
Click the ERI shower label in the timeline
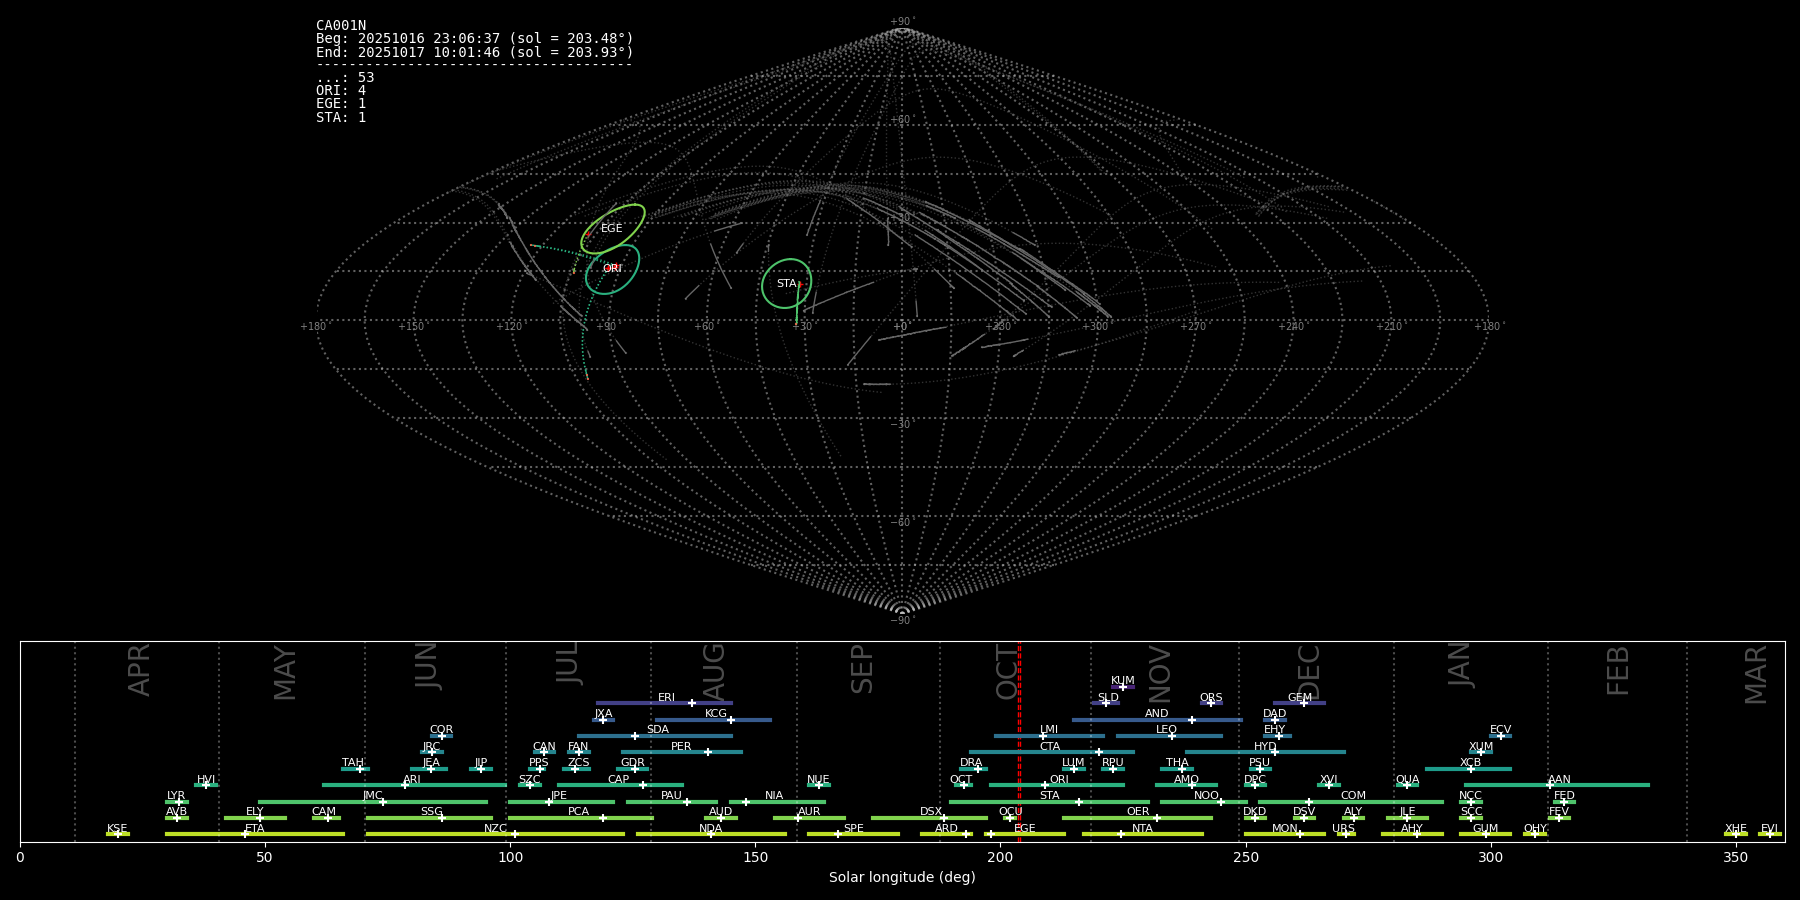click(x=666, y=698)
